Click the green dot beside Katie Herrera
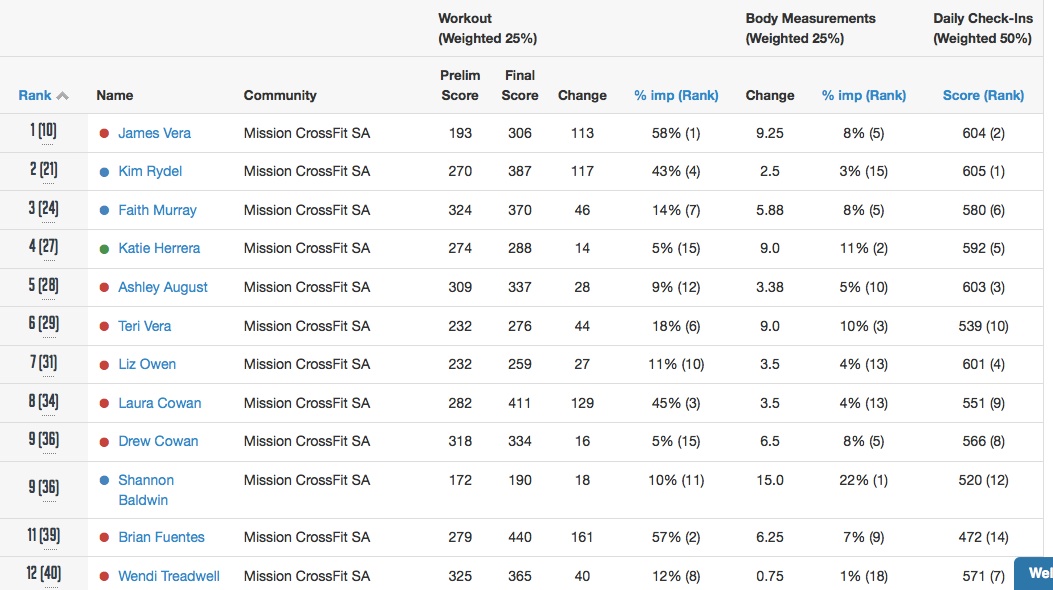The height and width of the screenshot is (590, 1053). (104, 249)
